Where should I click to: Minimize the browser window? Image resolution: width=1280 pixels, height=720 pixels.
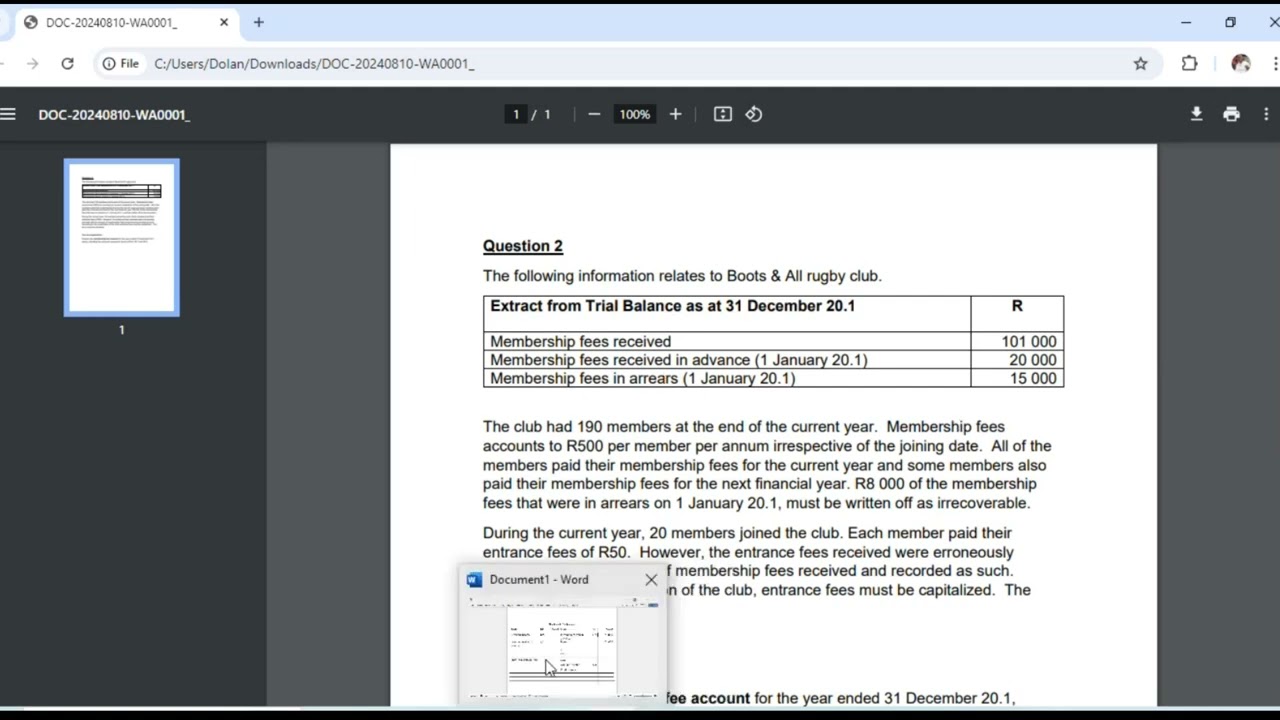(1186, 22)
